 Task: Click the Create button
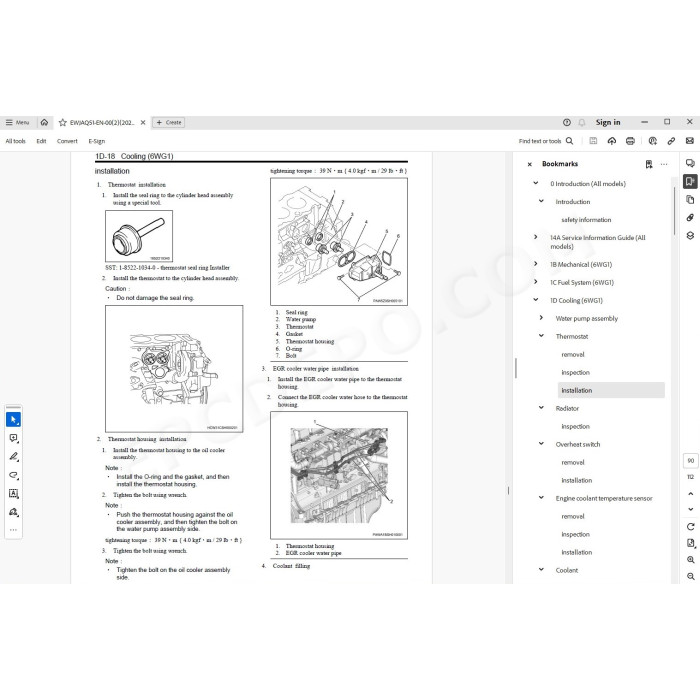click(169, 122)
